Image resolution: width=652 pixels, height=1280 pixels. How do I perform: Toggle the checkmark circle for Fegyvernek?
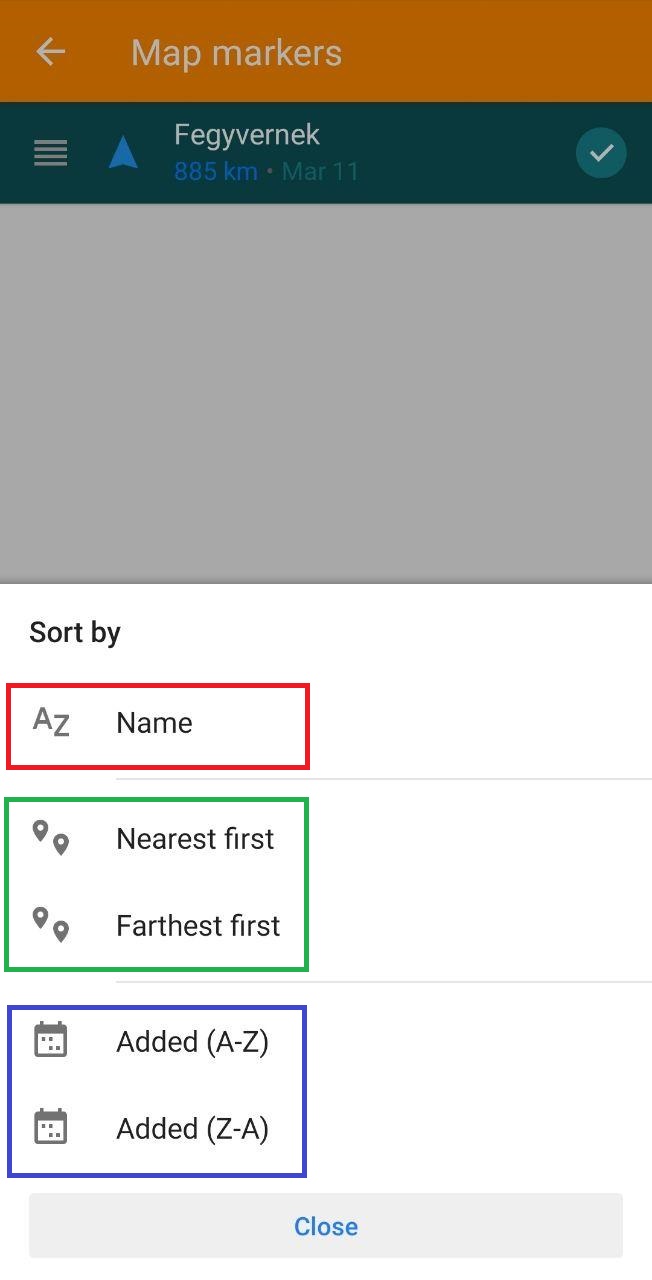click(601, 153)
